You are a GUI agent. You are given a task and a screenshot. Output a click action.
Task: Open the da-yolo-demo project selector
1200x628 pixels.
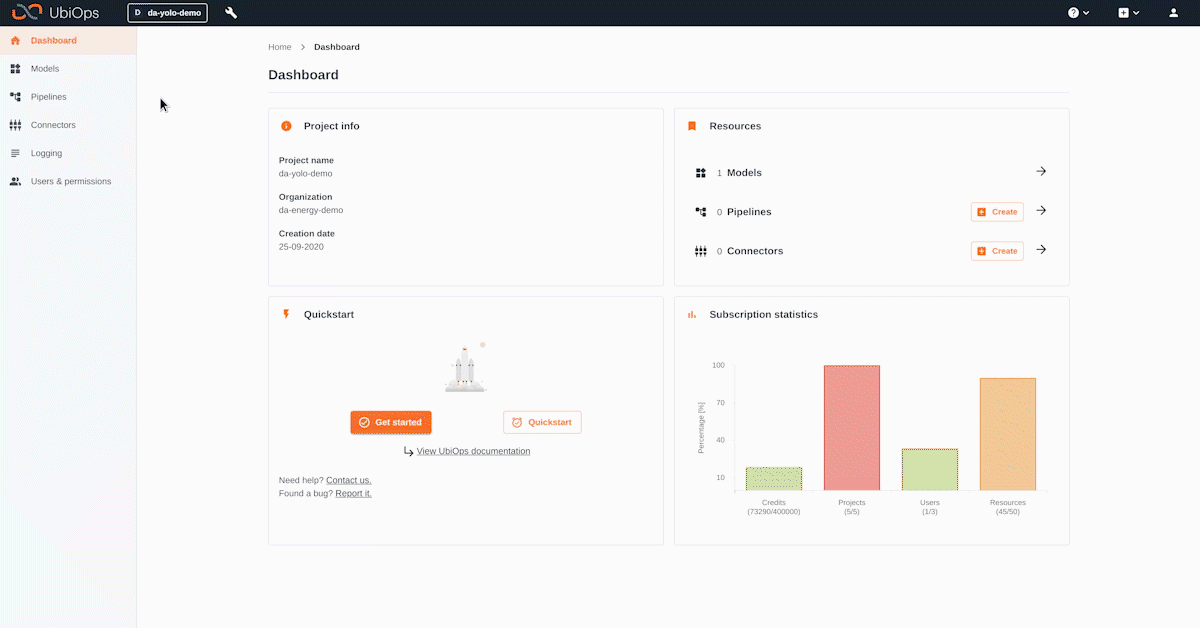coord(168,13)
